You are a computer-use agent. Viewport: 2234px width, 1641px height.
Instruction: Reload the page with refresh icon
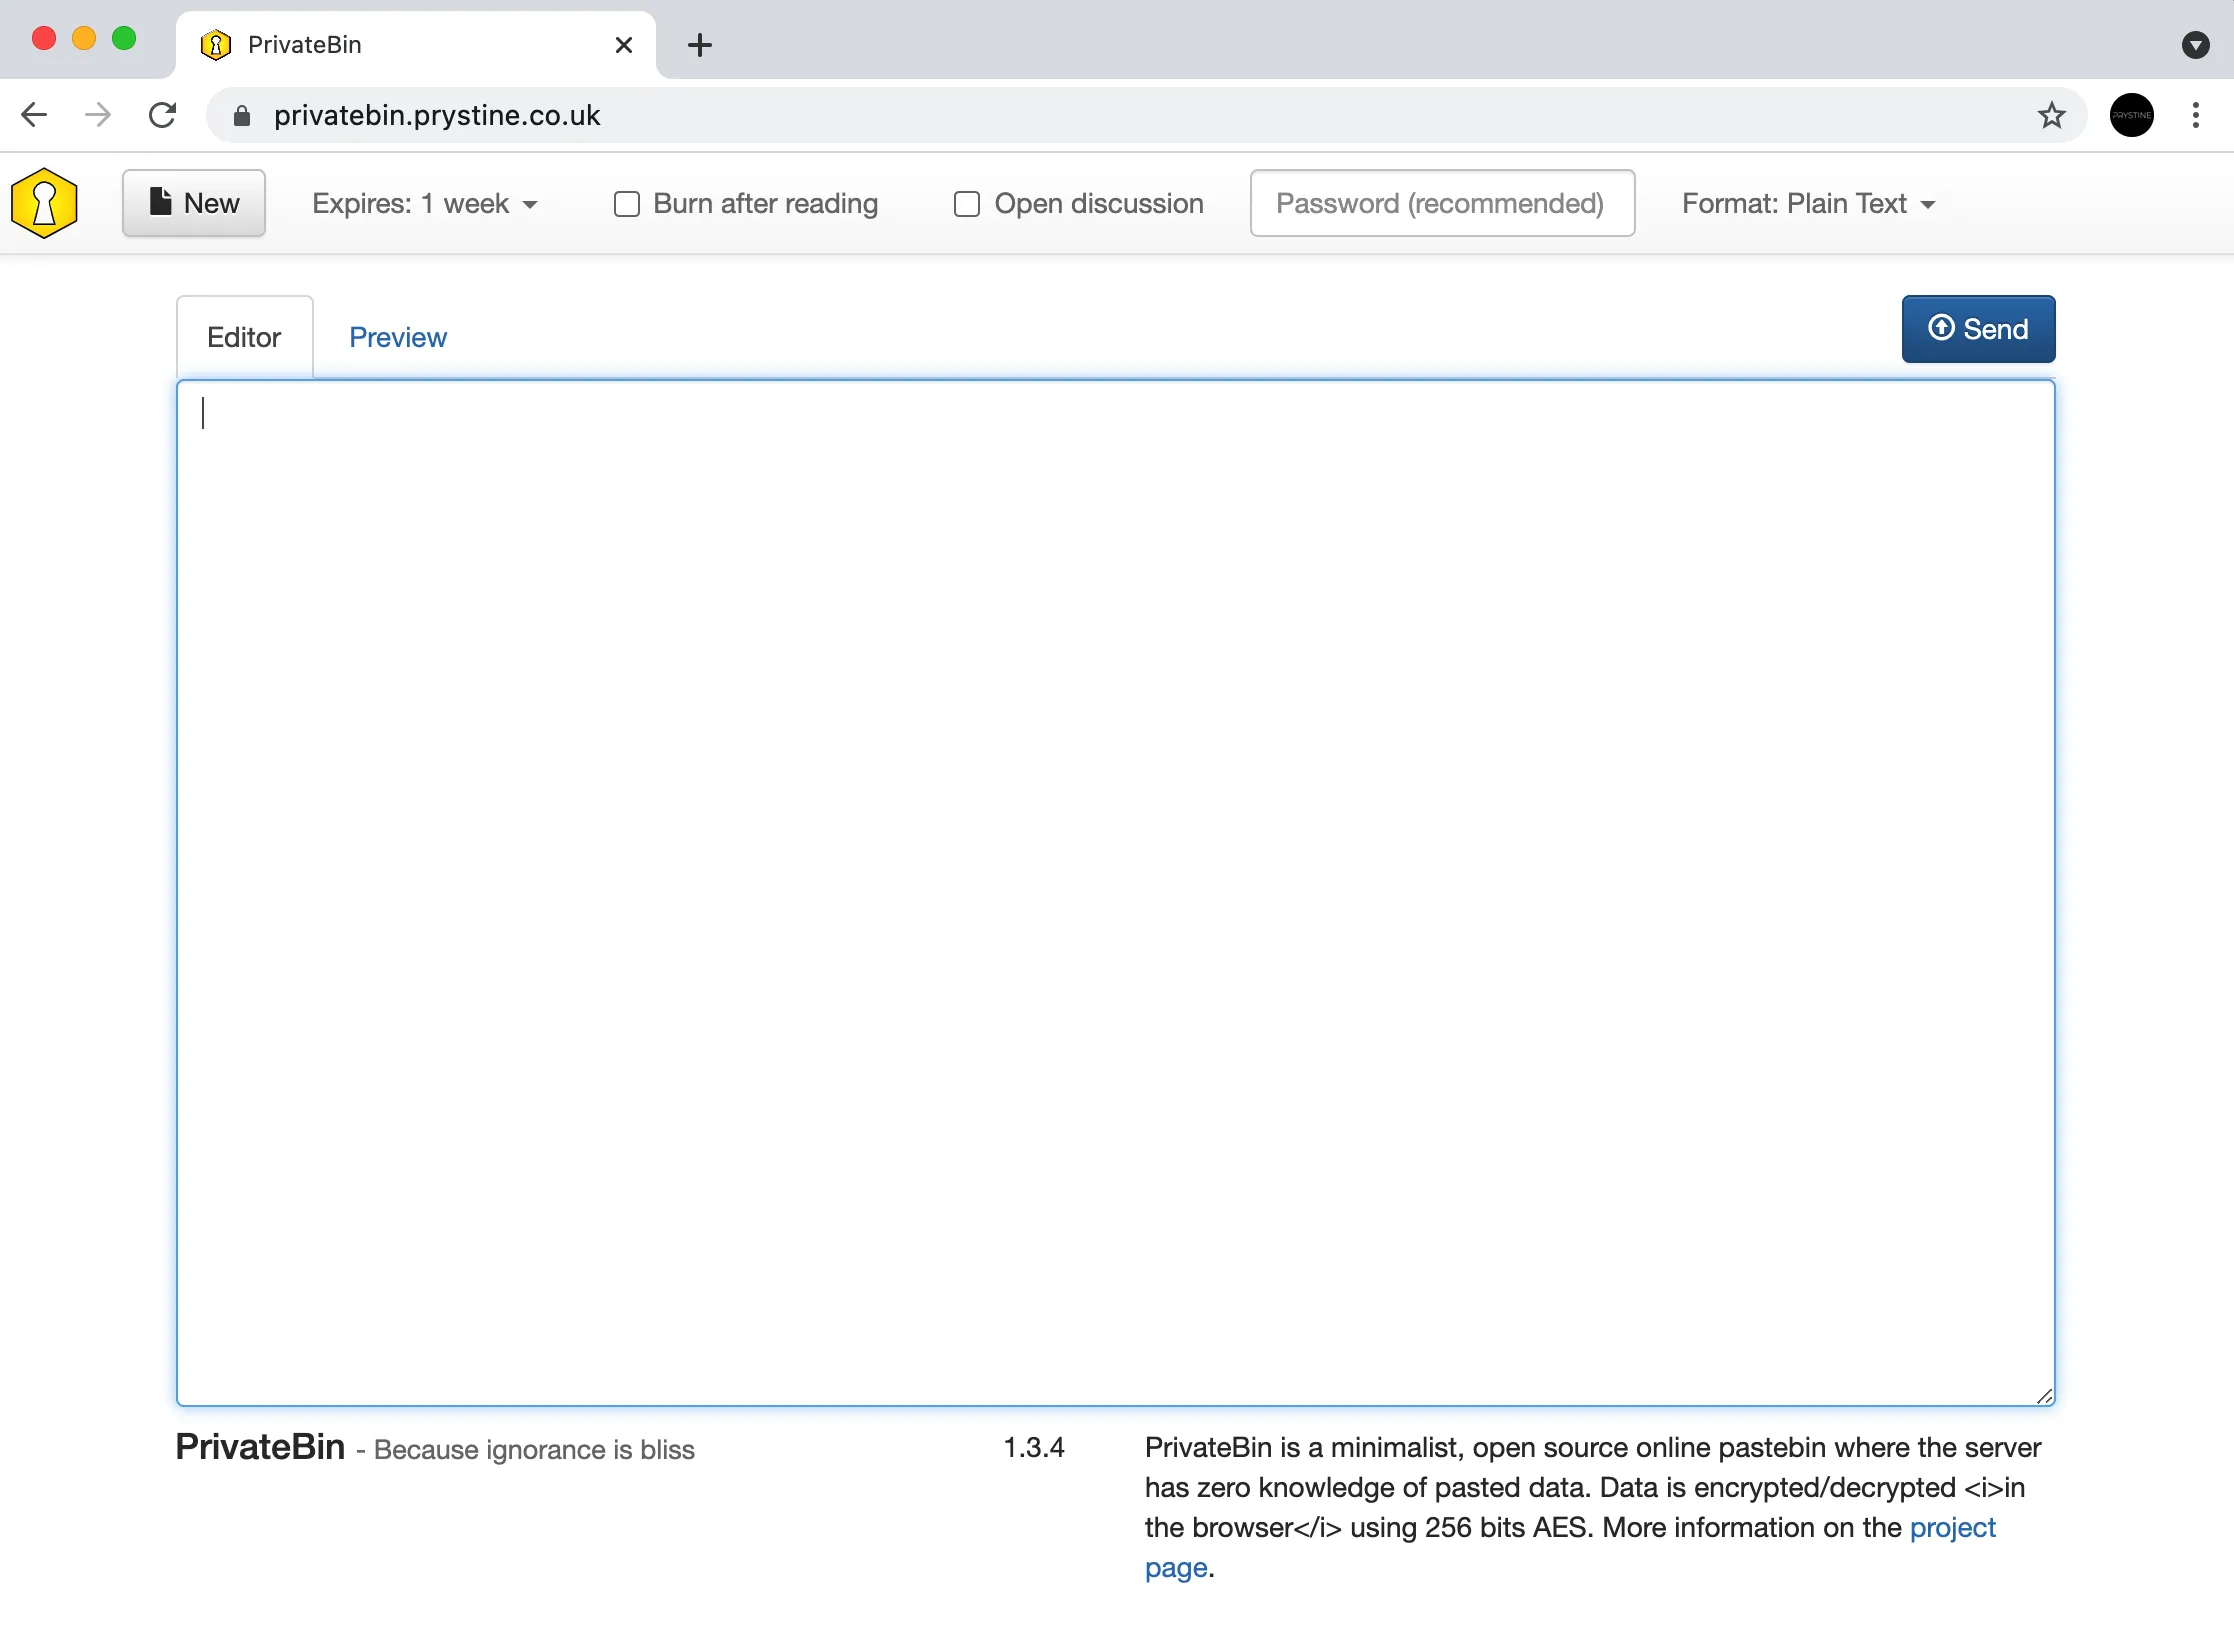pos(162,115)
